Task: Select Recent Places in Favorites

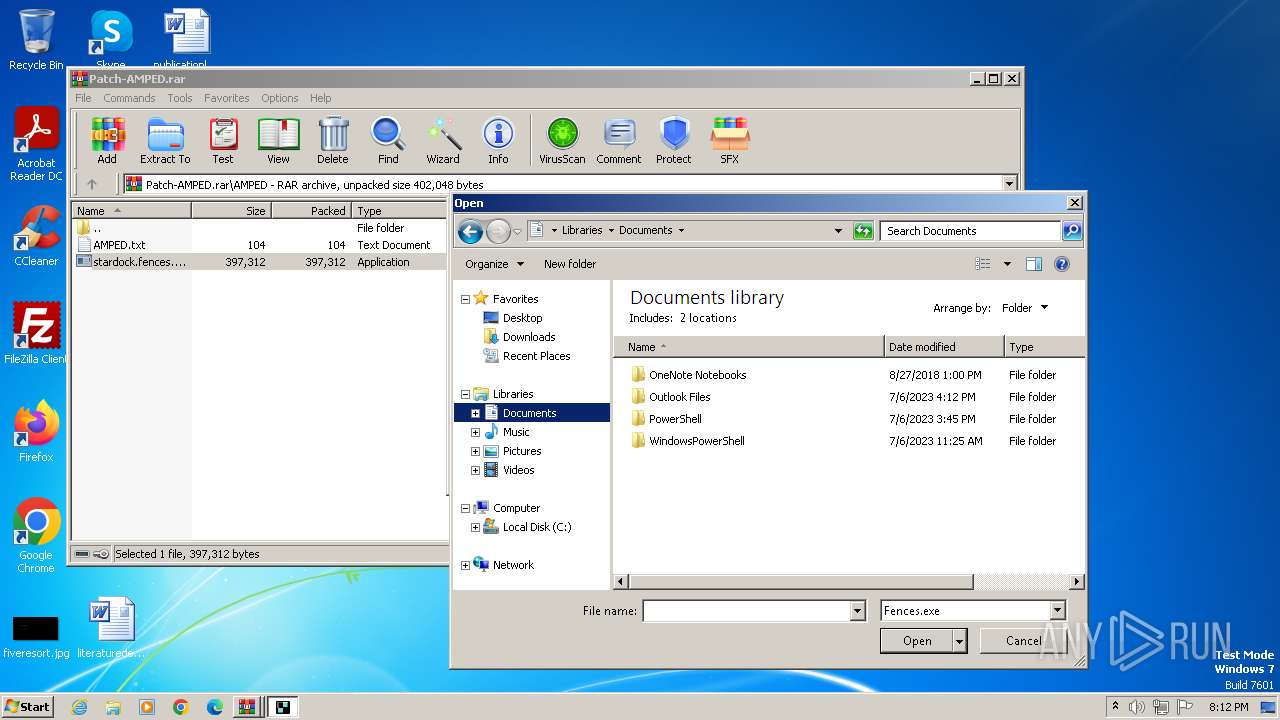Action: [x=536, y=356]
